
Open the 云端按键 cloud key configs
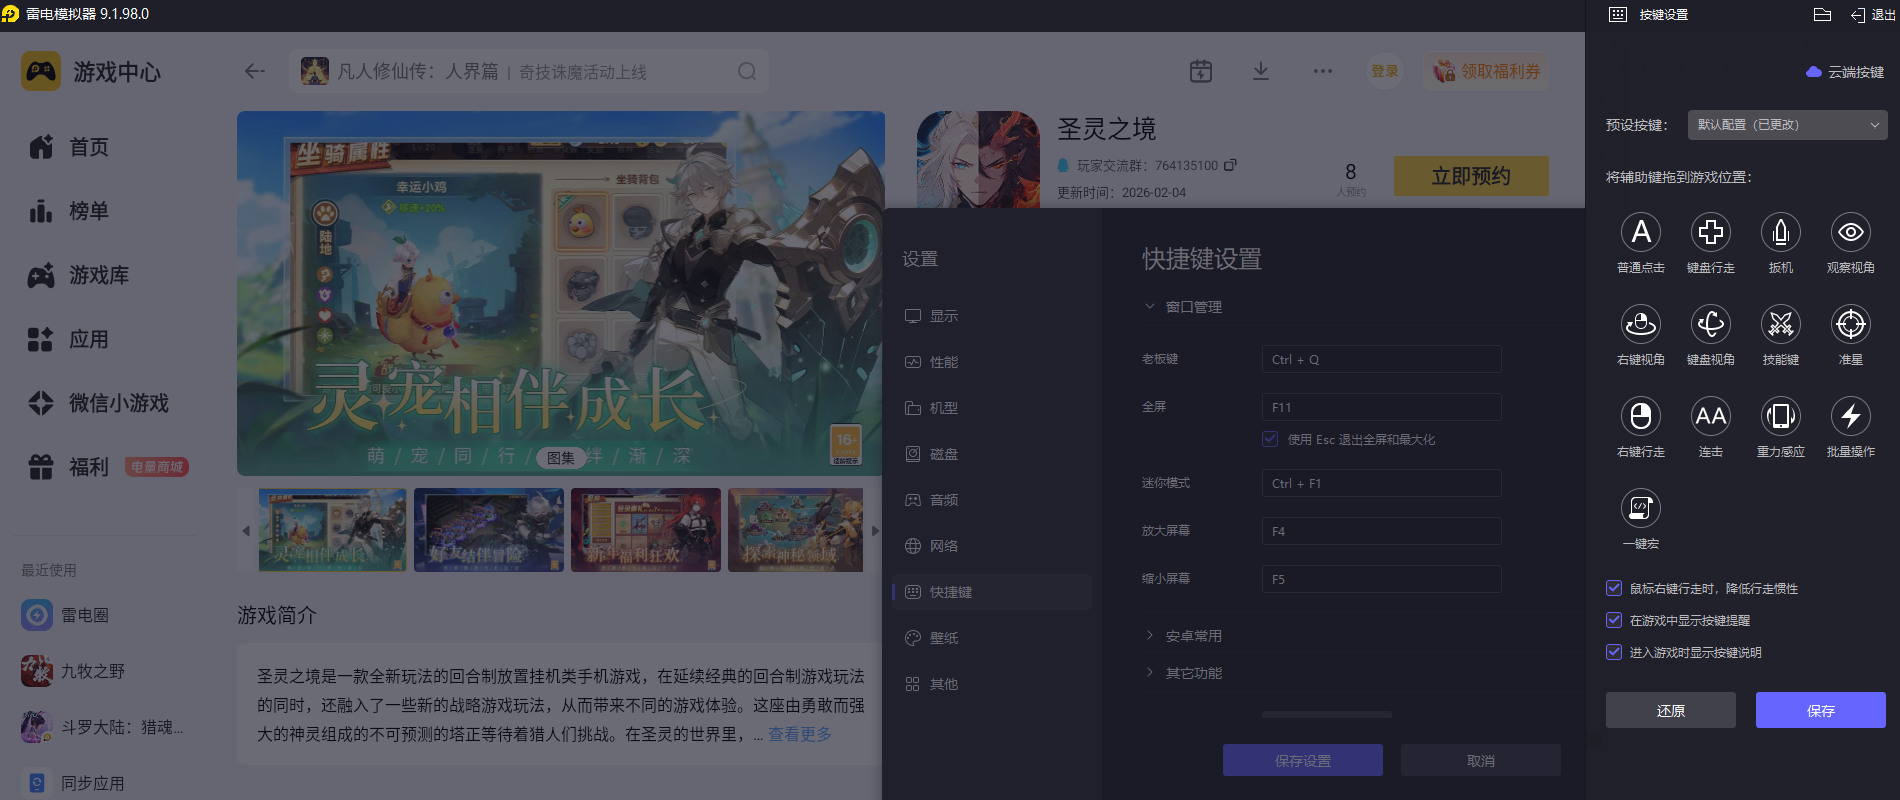tap(1845, 72)
